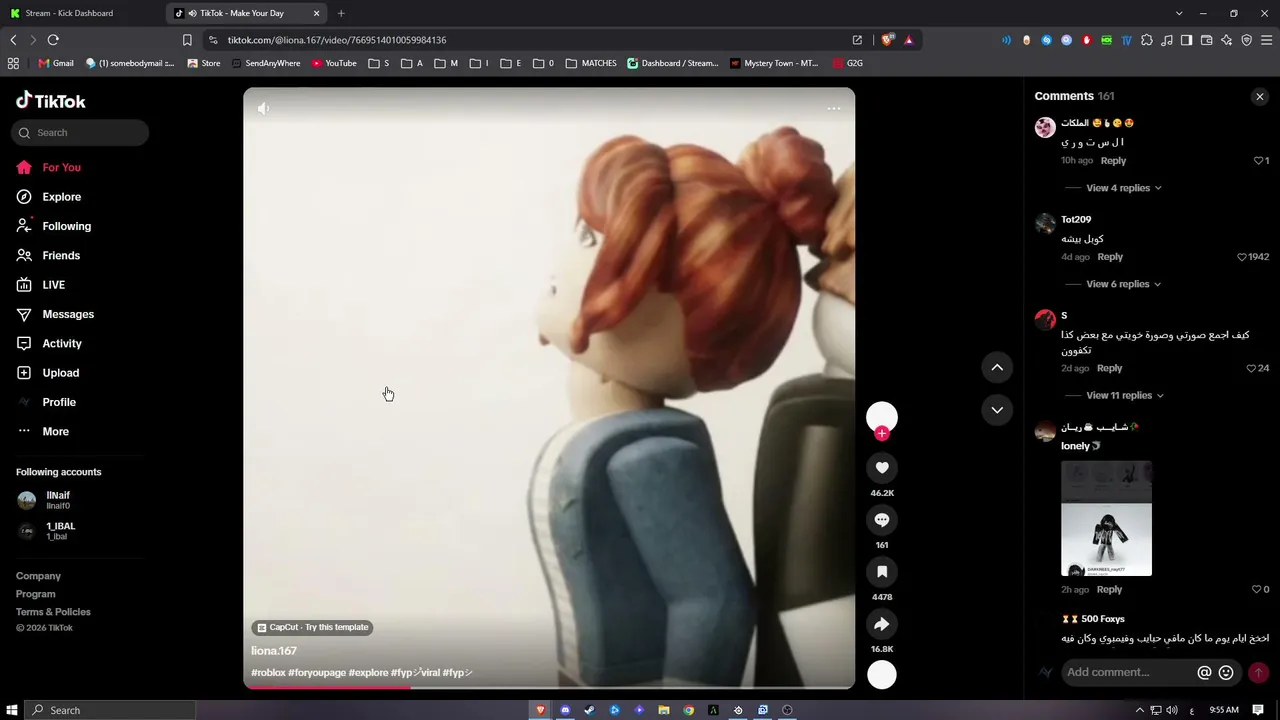Open Brave Wallet from the toolbar

coord(1206,40)
